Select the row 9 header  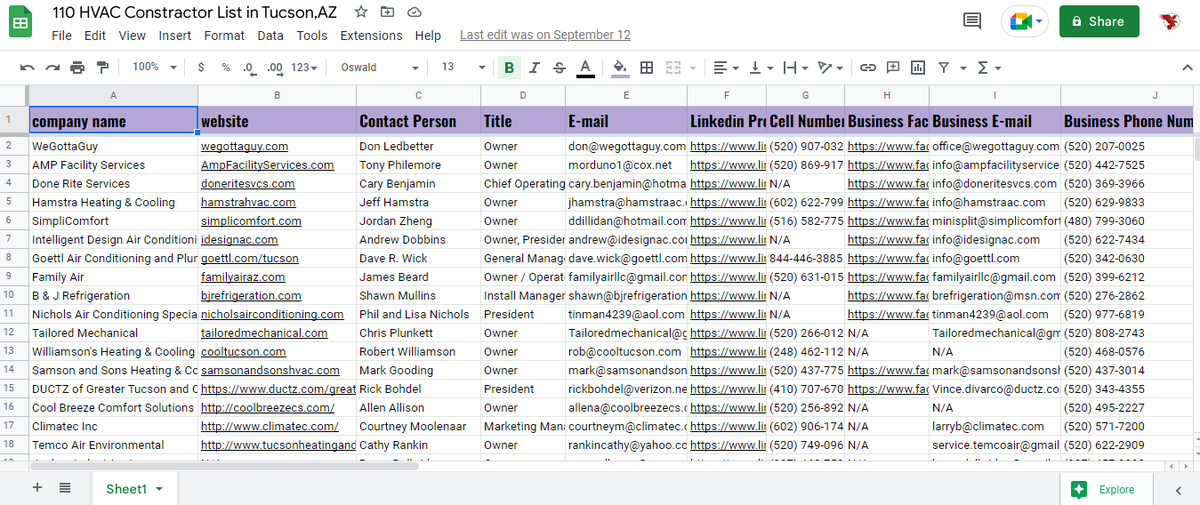pos(9,277)
